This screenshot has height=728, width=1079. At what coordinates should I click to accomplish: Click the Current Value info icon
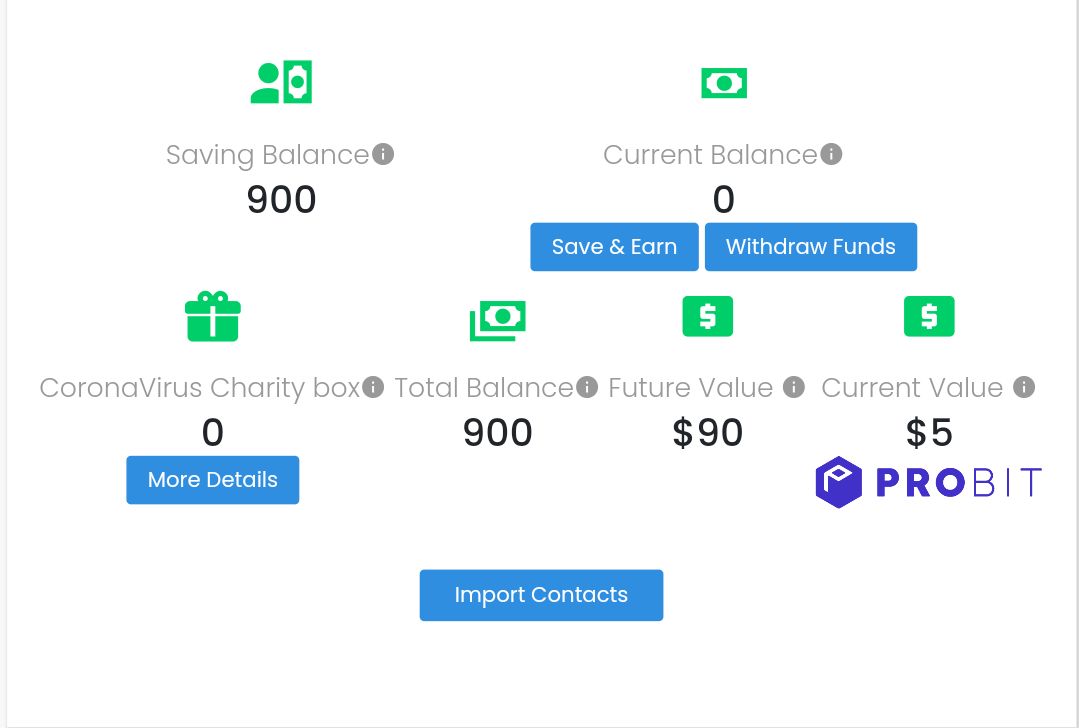(x=1024, y=387)
